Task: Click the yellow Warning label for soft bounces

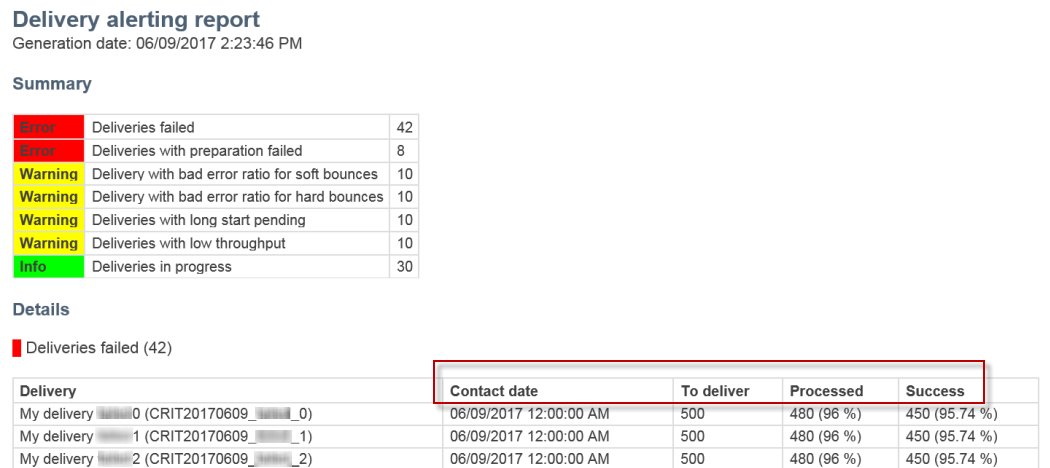Action: click(x=49, y=174)
